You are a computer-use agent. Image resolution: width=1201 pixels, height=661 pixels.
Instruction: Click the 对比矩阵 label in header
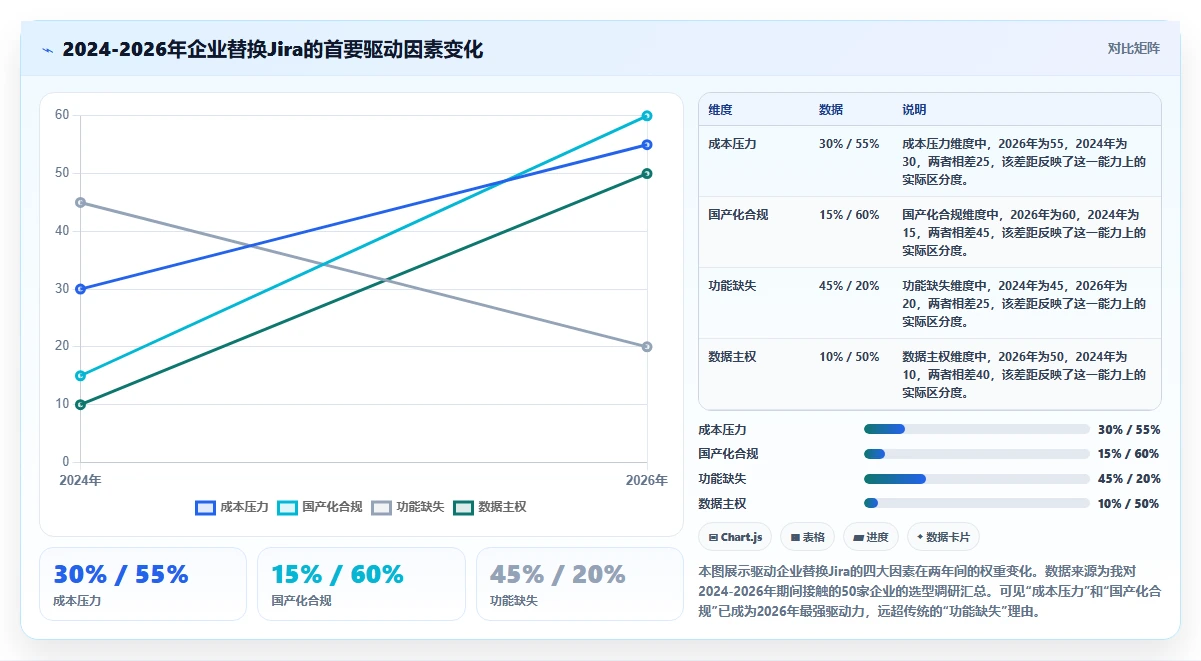click(1134, 48)
